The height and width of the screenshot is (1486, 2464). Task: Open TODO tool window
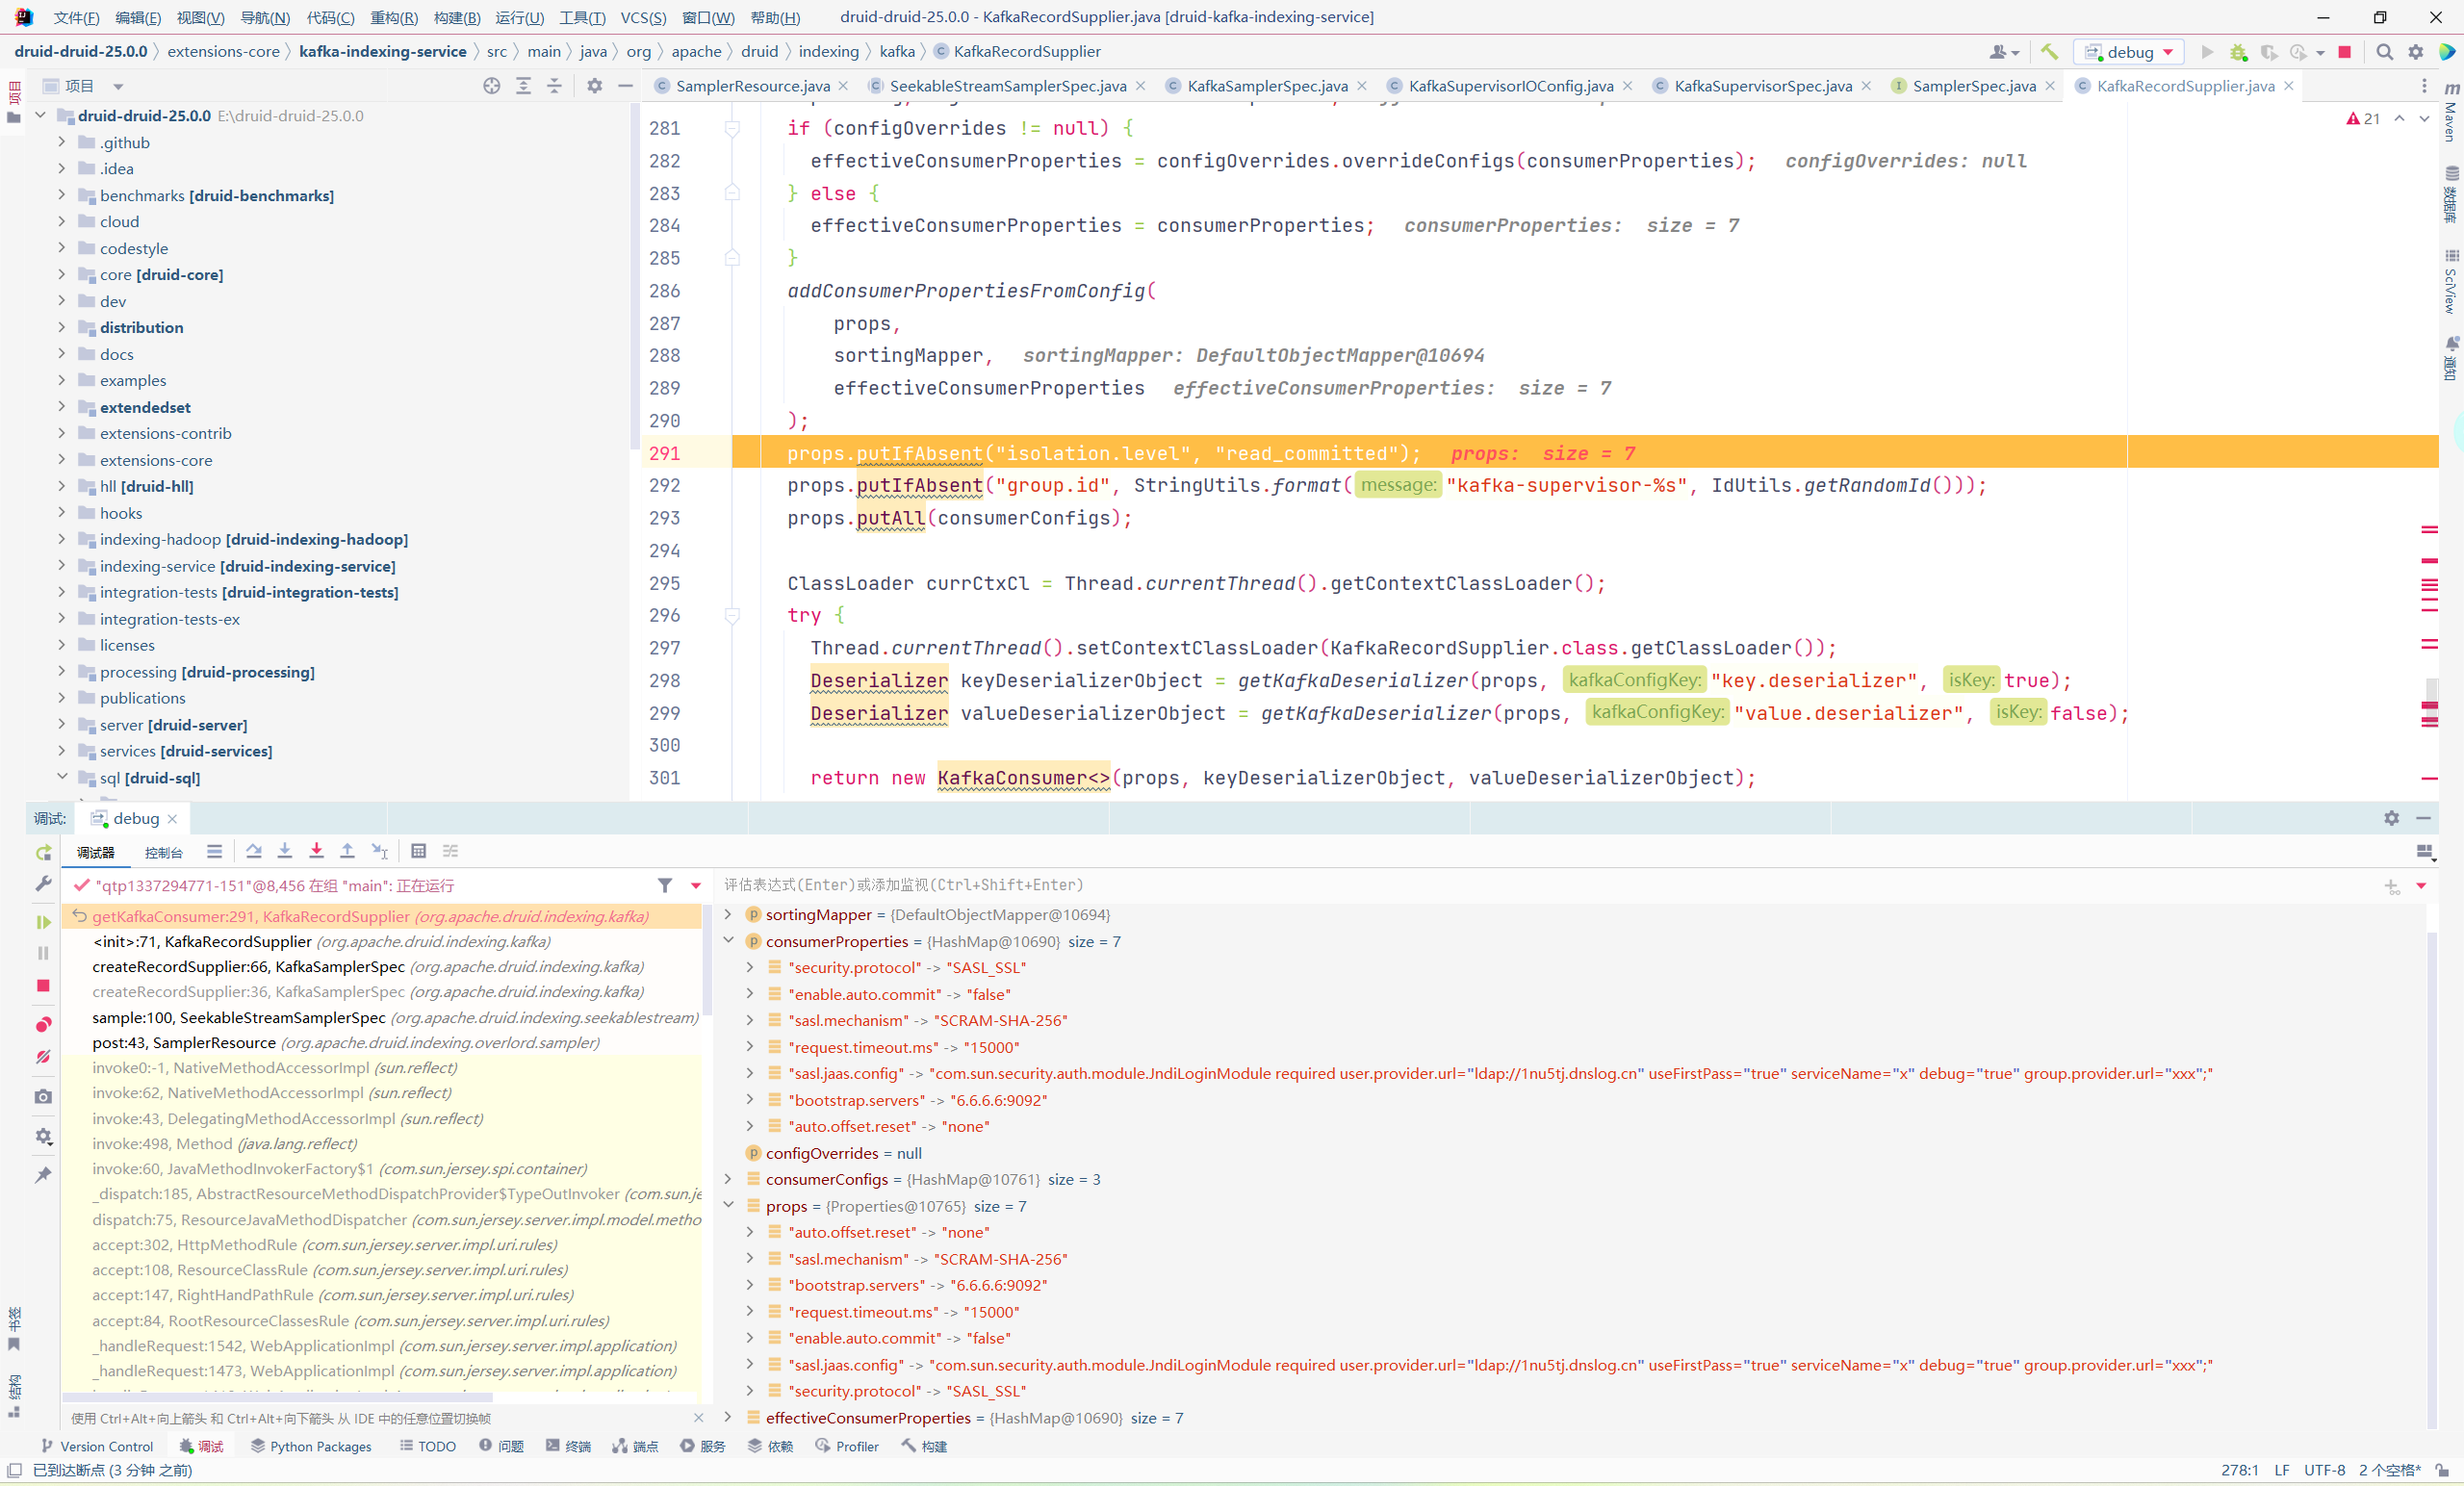click(427, 1447)
